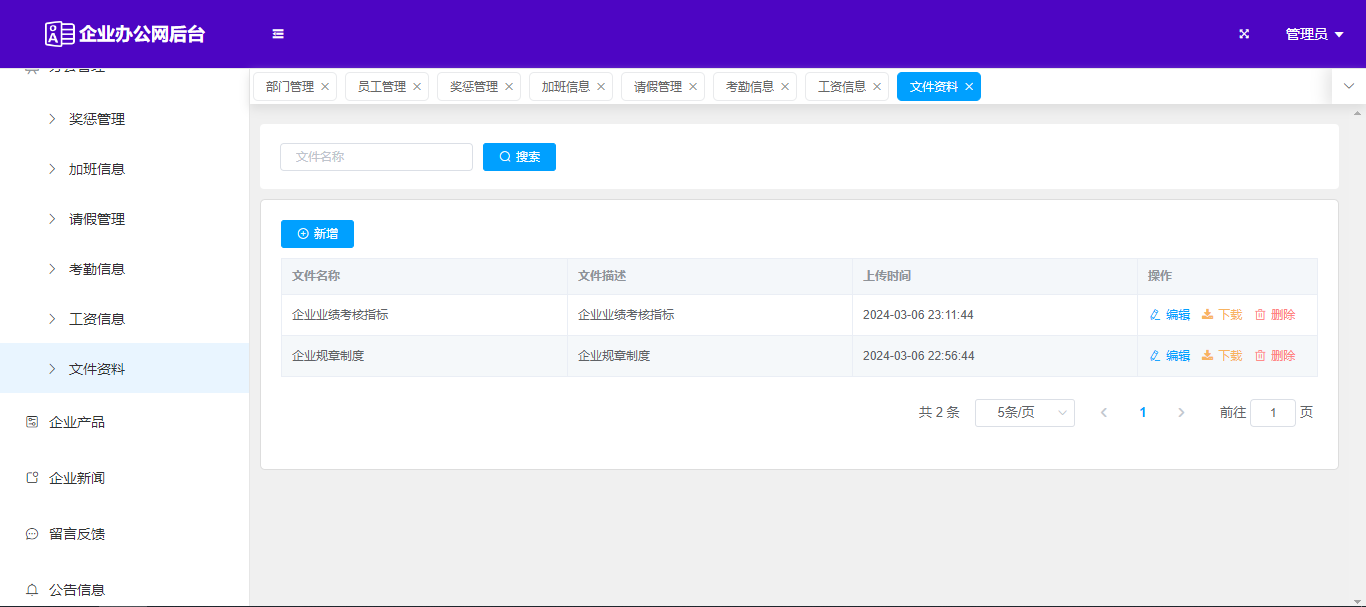Edit the 企业业绩考核指标 file entry
Screen dimensions: 1366x607
coord(1169,315)
